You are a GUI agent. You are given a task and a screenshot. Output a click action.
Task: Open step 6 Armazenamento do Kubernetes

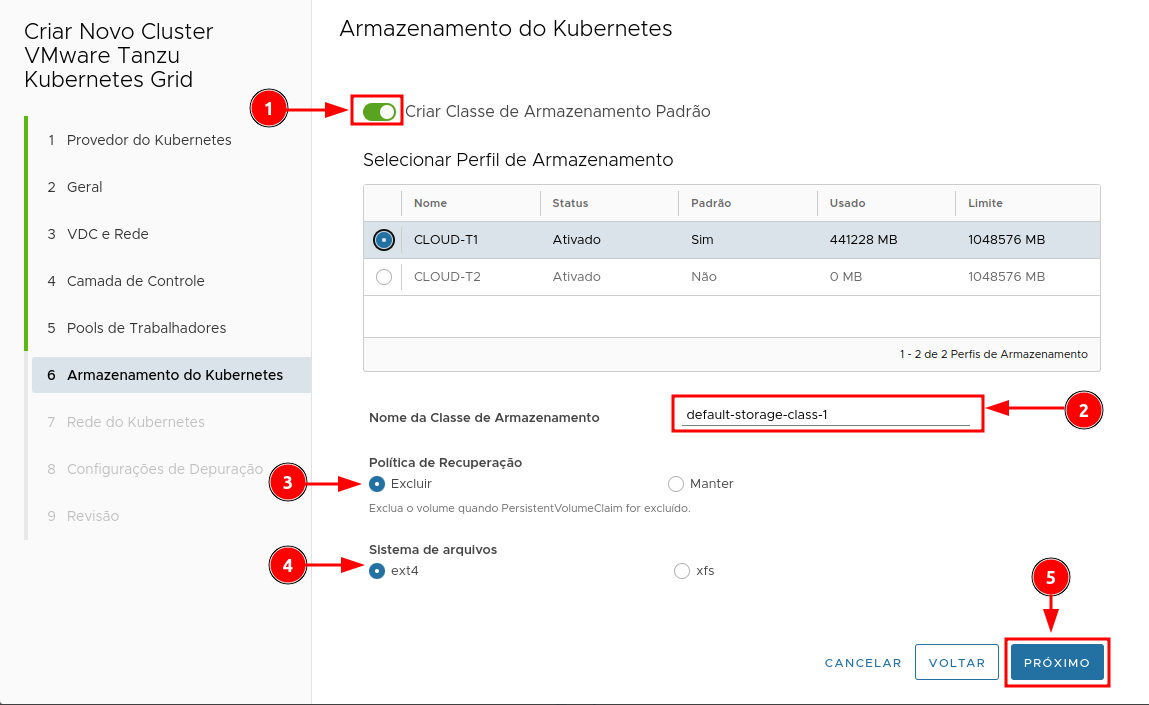click(171, 374)
